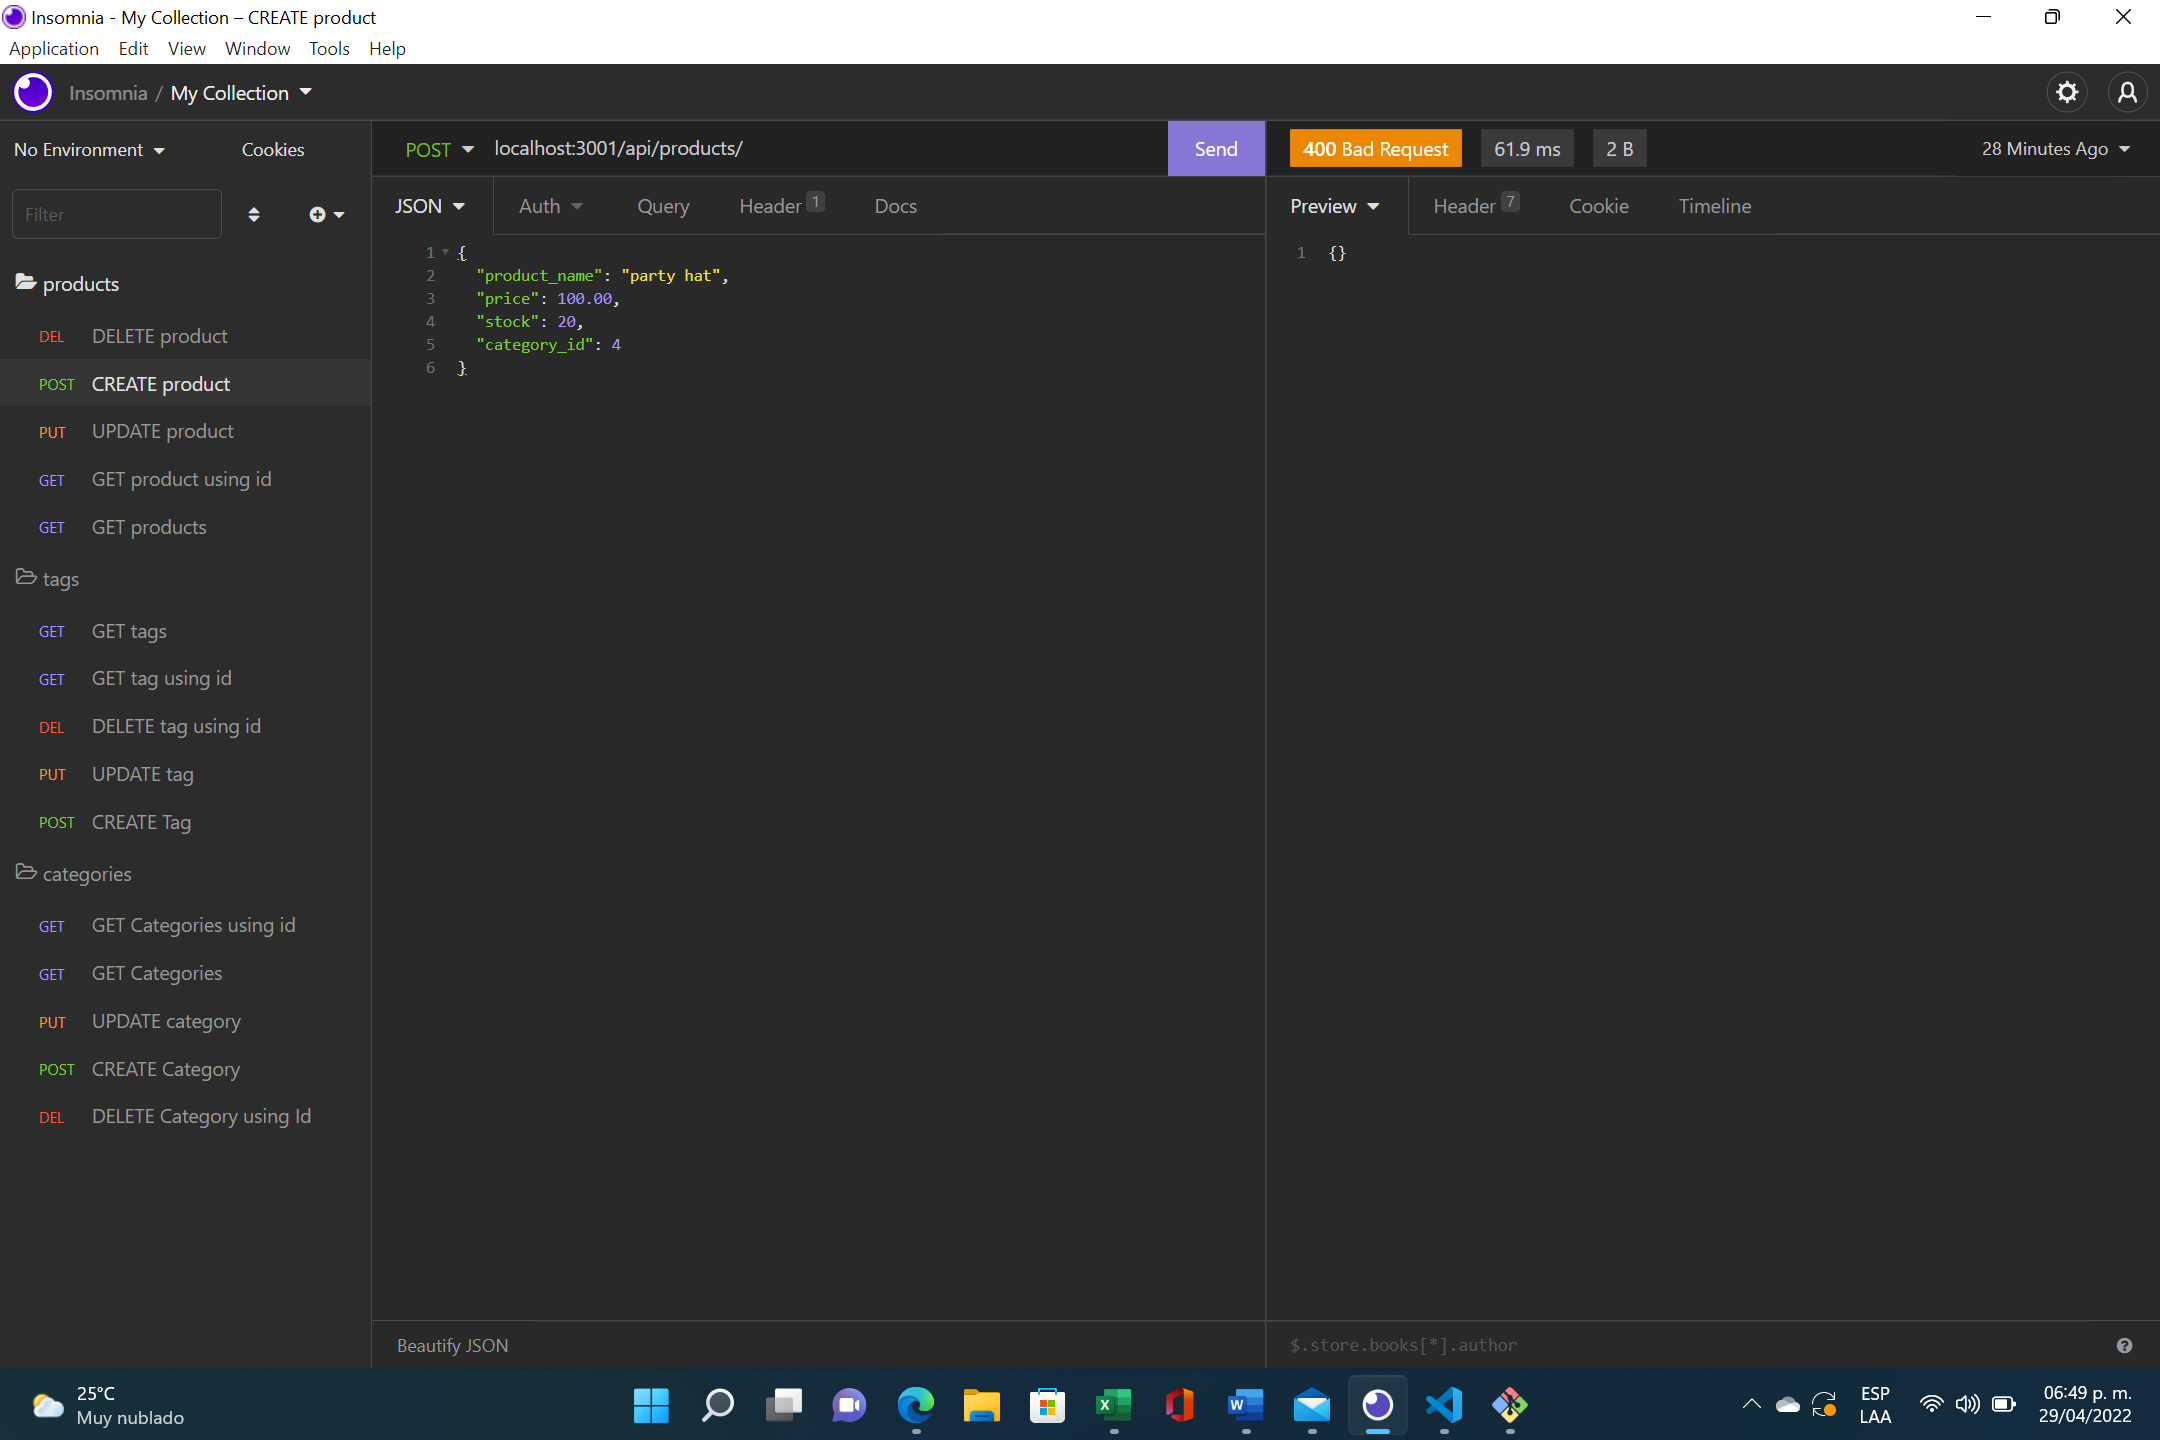Switch to the Query tab
This screenshot has height=1440, width=2160.
(x=663, y=206)
